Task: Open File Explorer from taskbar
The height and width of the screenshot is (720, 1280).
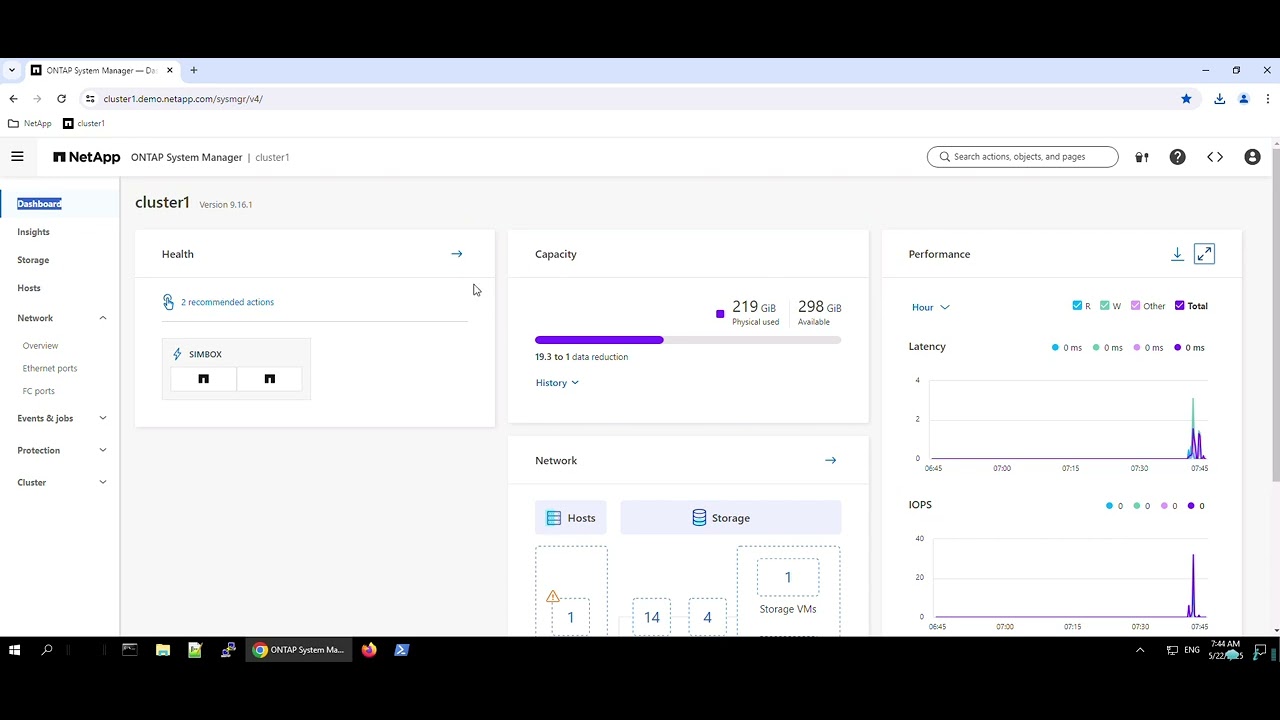Action: point(162,650)
